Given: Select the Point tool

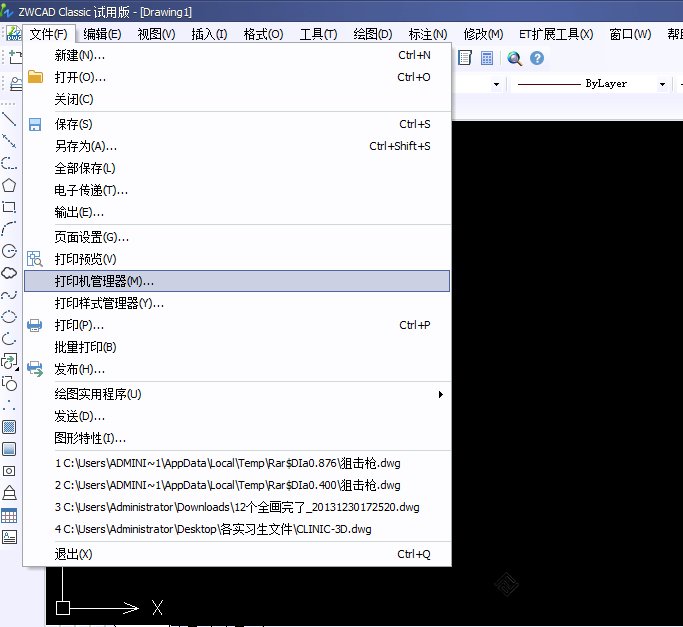Looking at the screenshot, I should [9, 405].
